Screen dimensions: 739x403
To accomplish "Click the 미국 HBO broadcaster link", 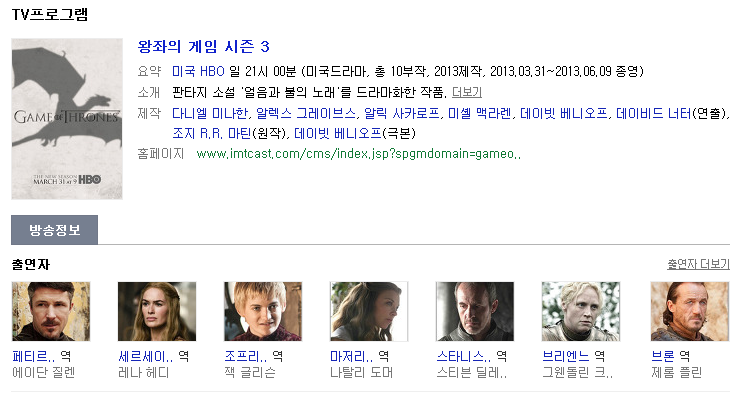I will [x=198, y=71].
